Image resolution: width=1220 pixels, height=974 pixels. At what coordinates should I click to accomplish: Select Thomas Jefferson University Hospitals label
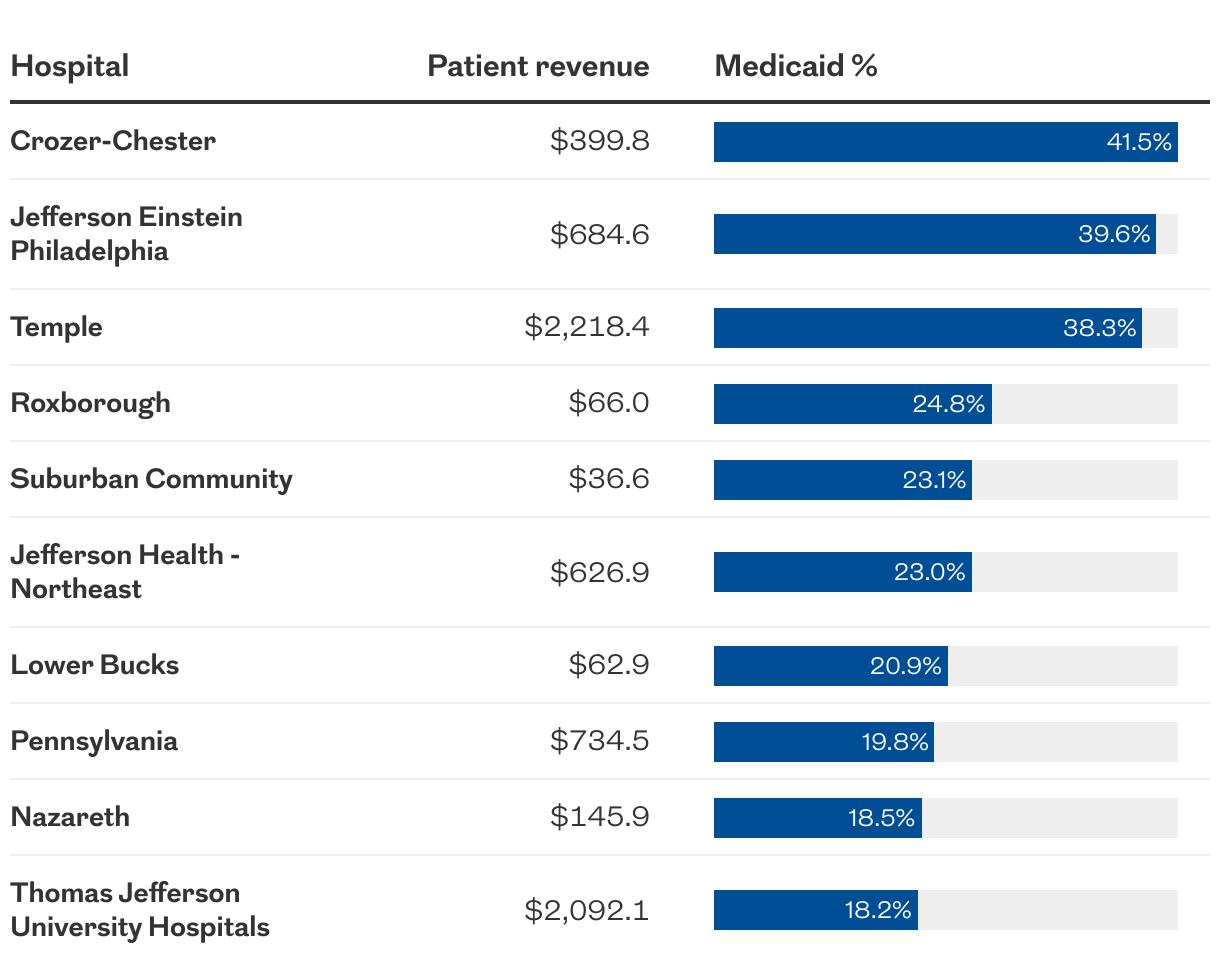141,910
